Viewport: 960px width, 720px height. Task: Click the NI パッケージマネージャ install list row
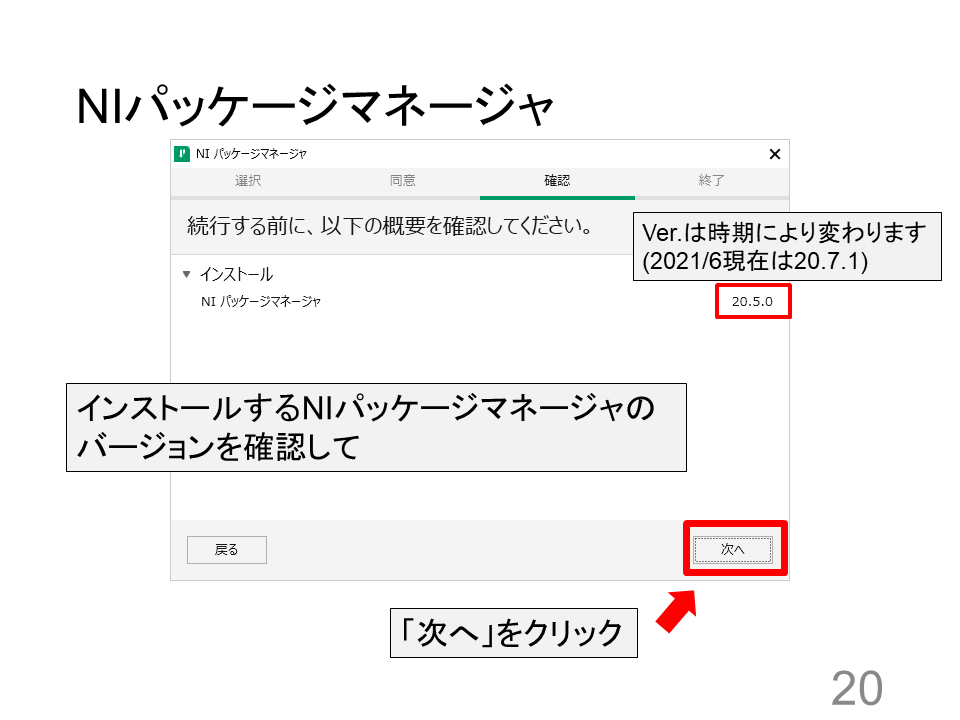point(479,301)
